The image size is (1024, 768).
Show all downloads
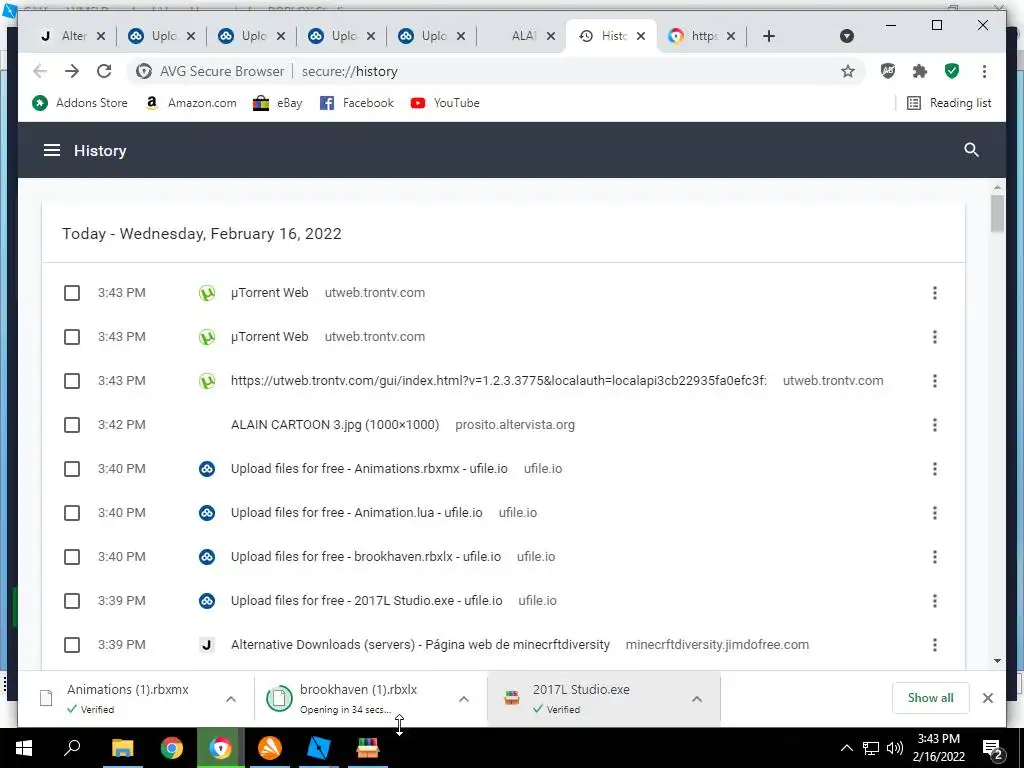tap(930, 698)
